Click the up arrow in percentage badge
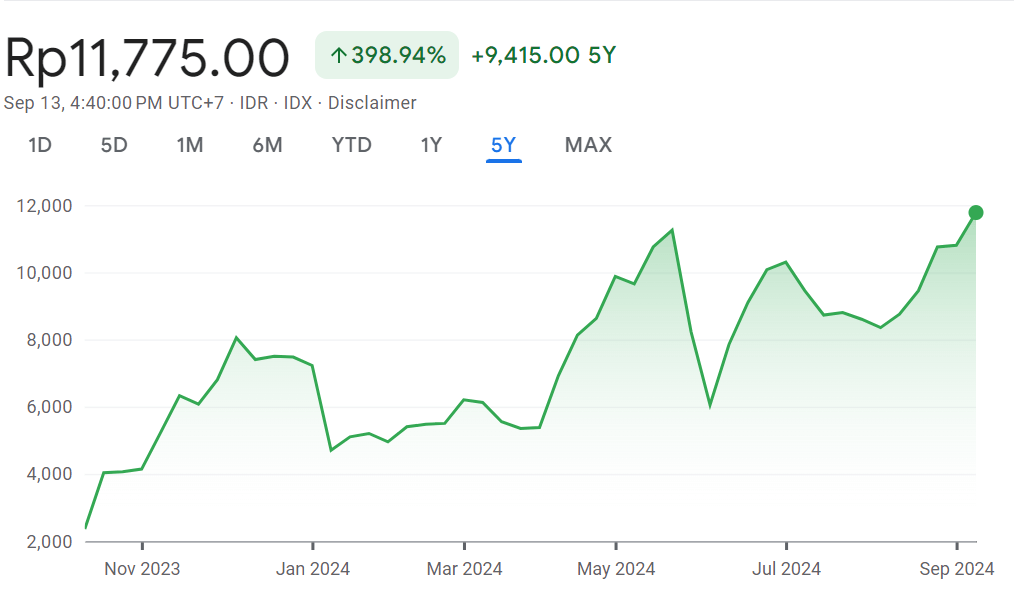This screenshot has width=1014, height=595. pyautogui.click(x=339, y=56)
